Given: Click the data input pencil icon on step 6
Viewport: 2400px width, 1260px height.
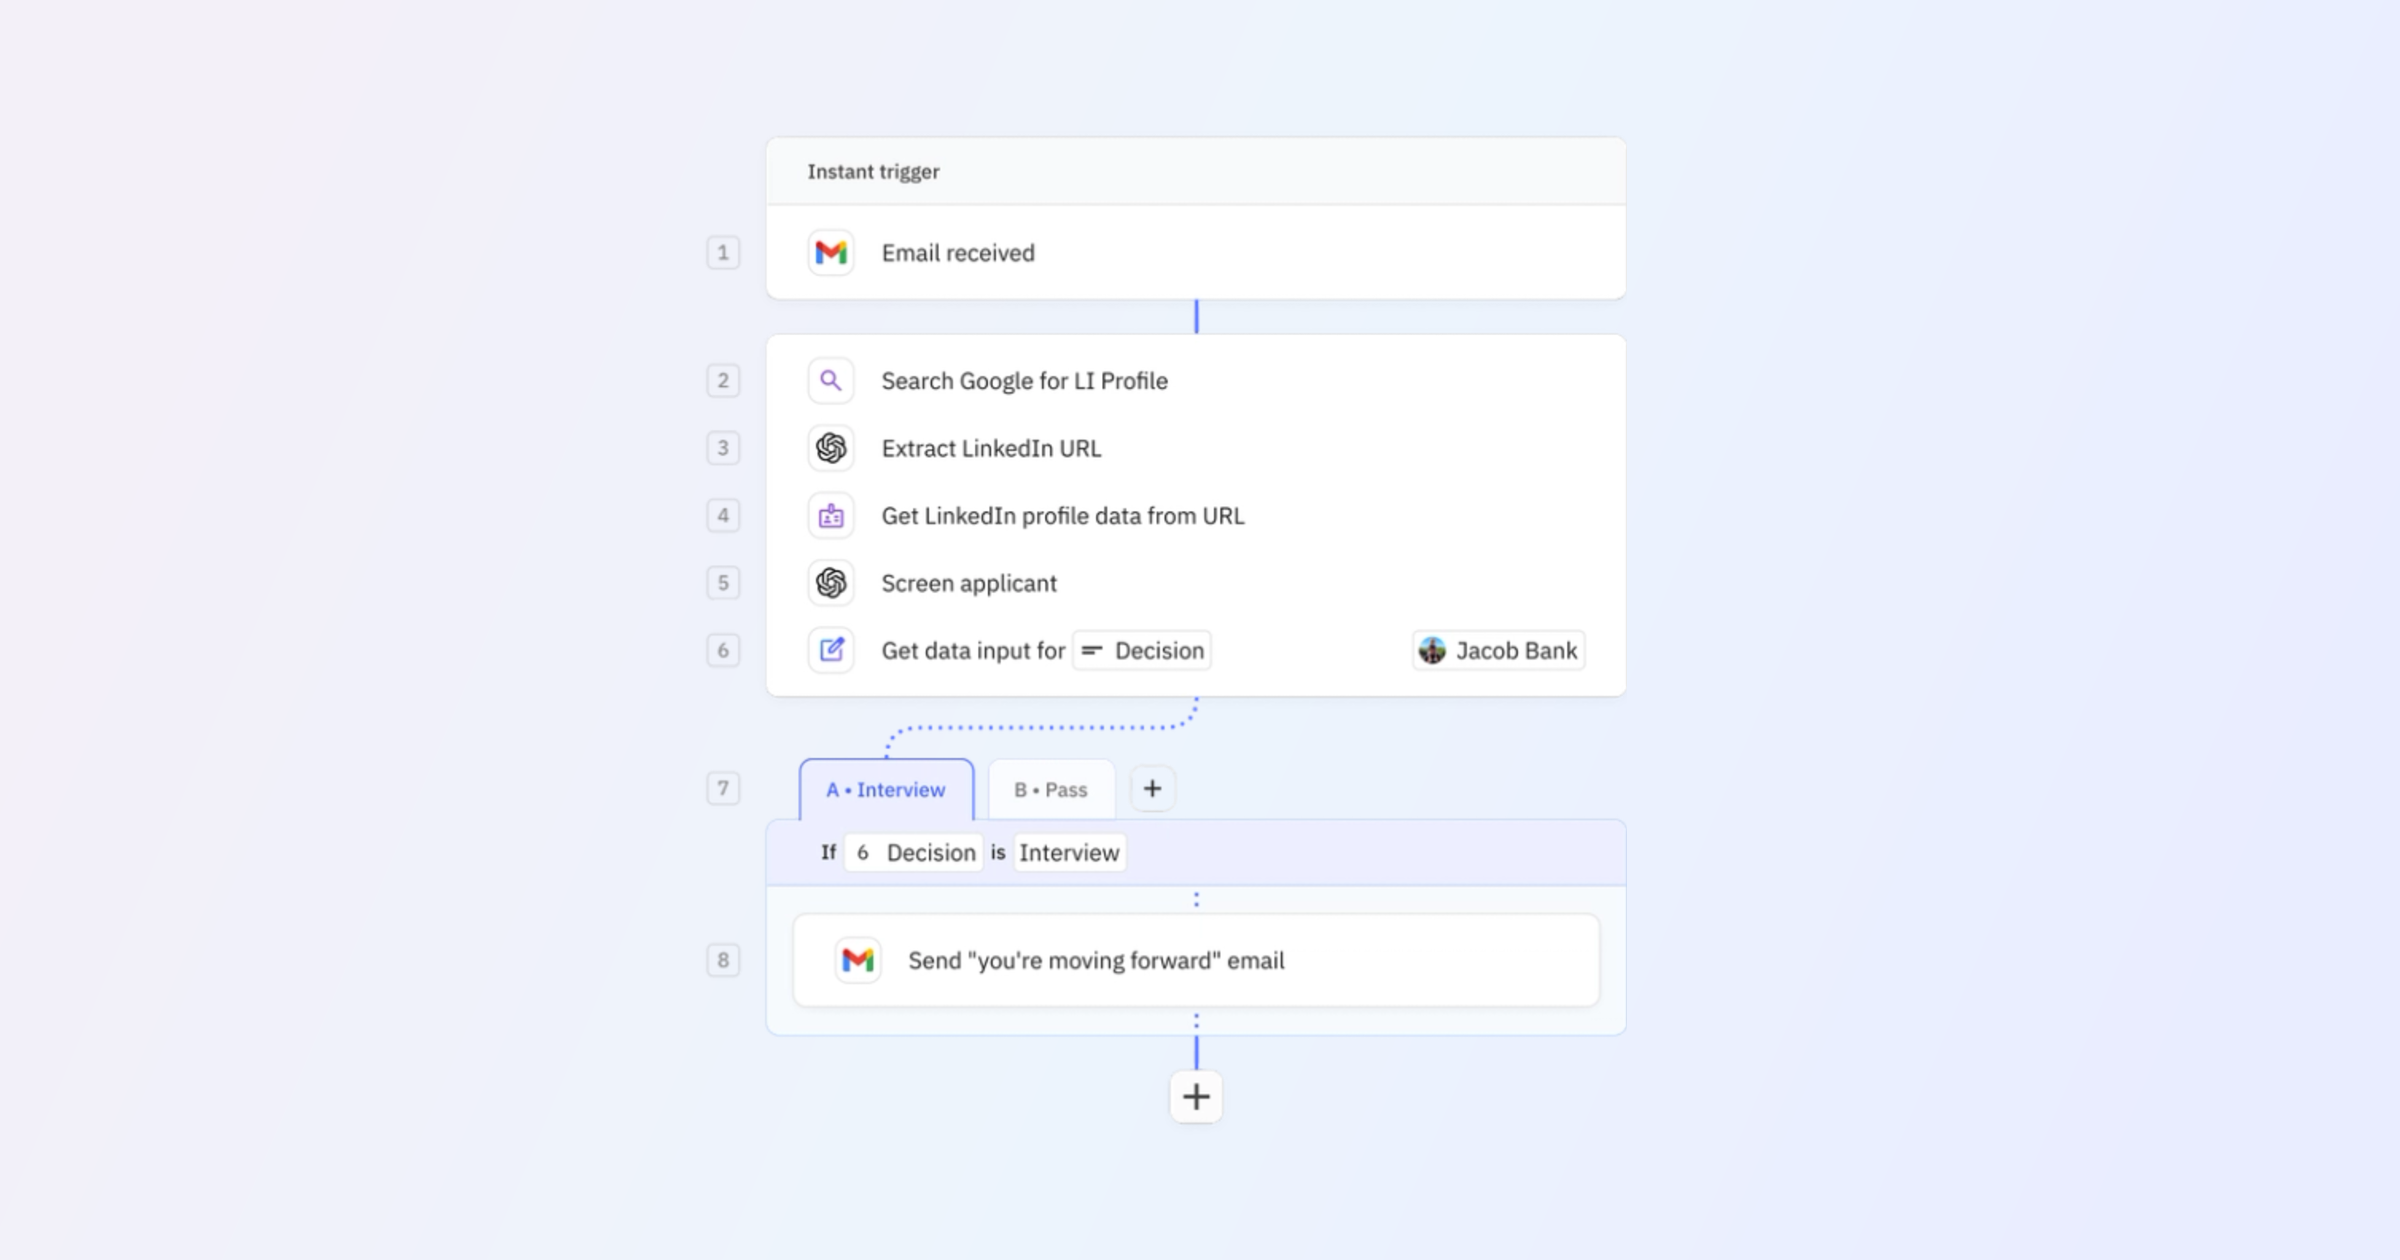Looking at the screenshot, I should 830,650.
